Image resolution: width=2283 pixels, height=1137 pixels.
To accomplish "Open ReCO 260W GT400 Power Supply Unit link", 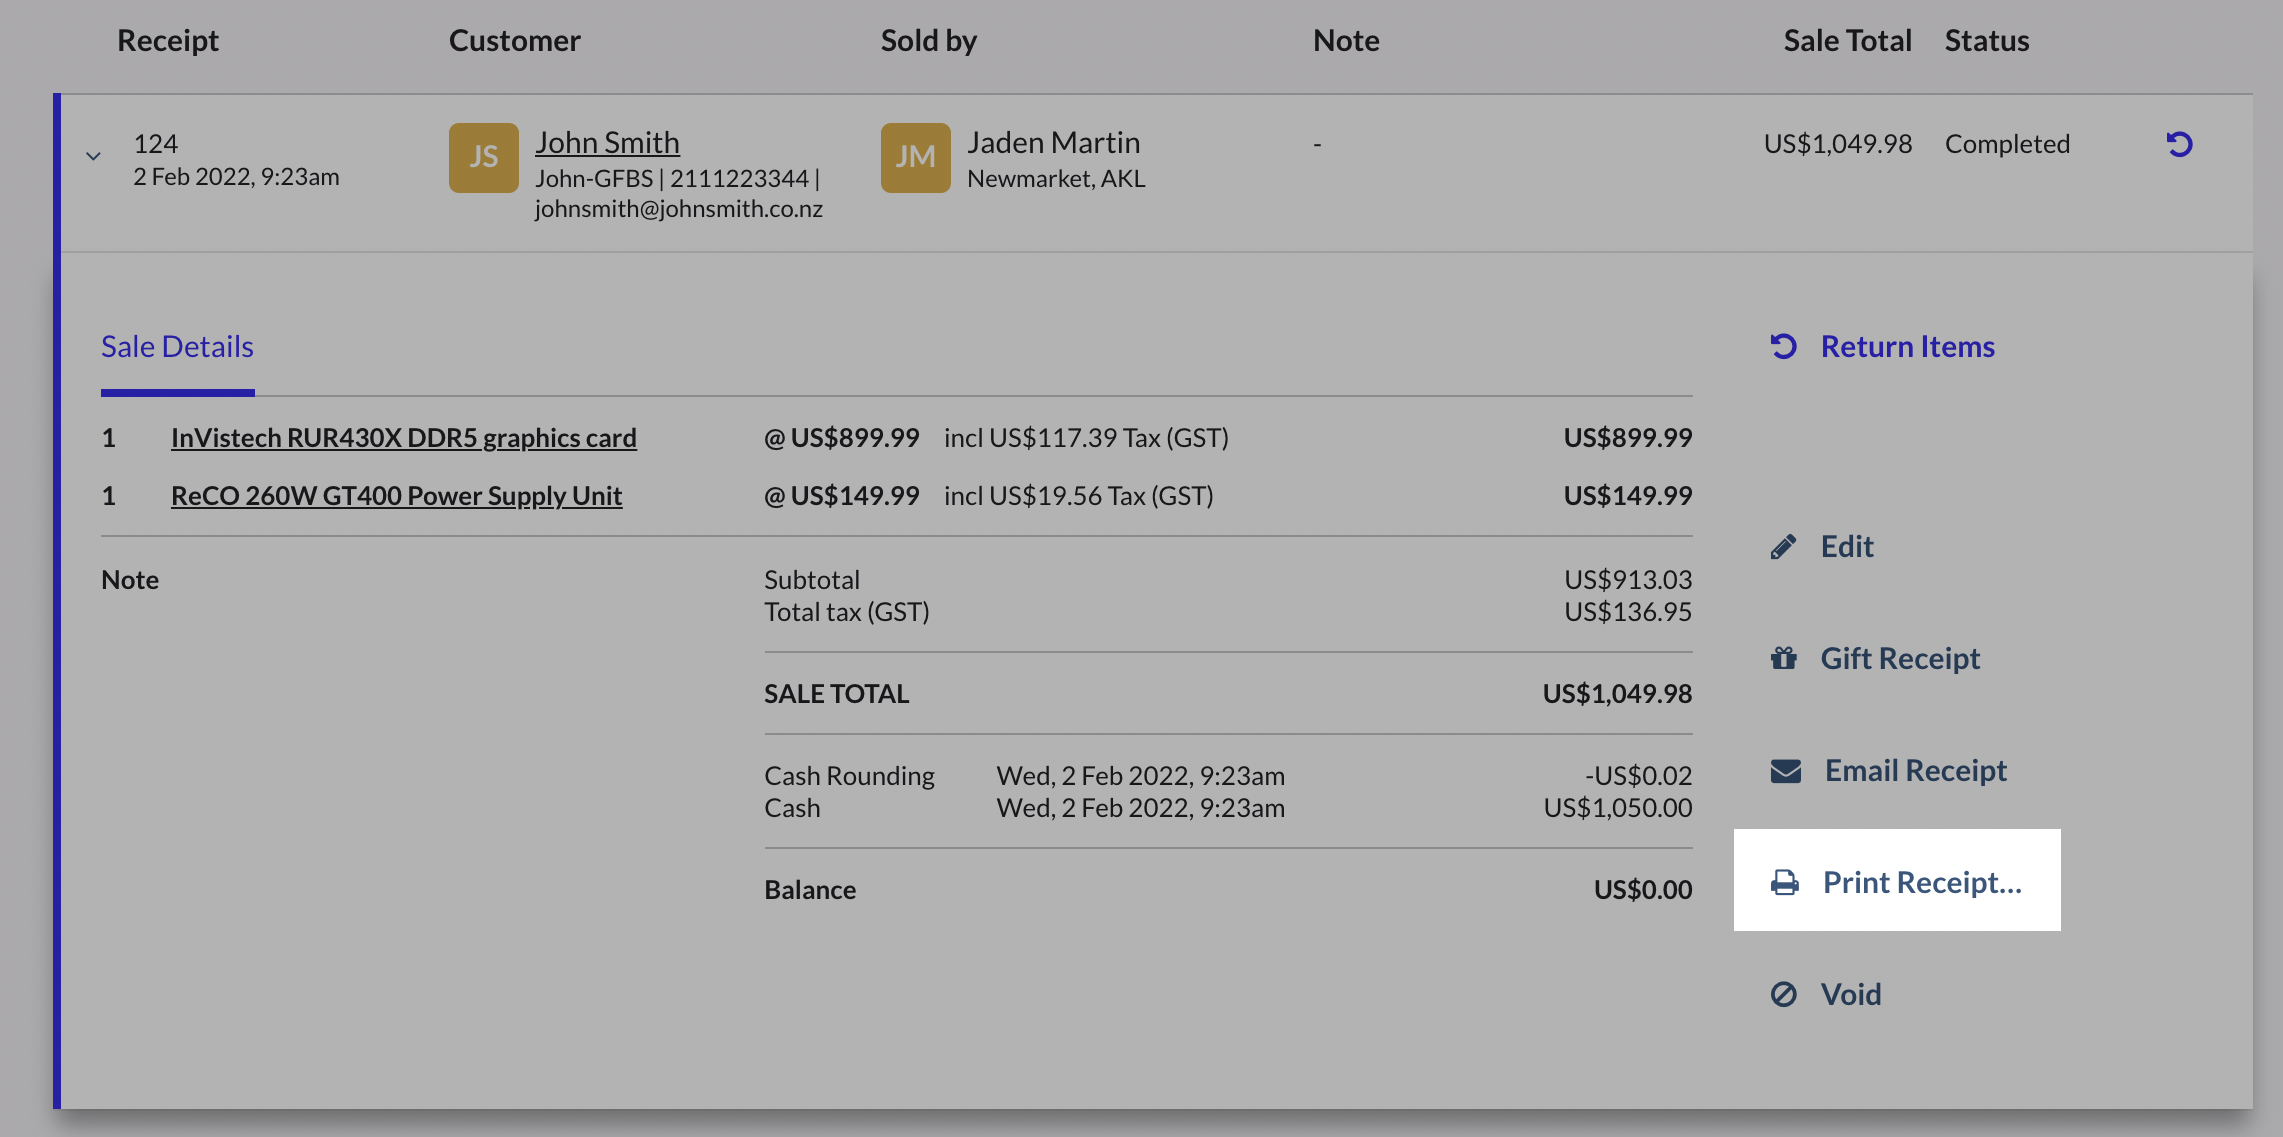I will point(396,496).
